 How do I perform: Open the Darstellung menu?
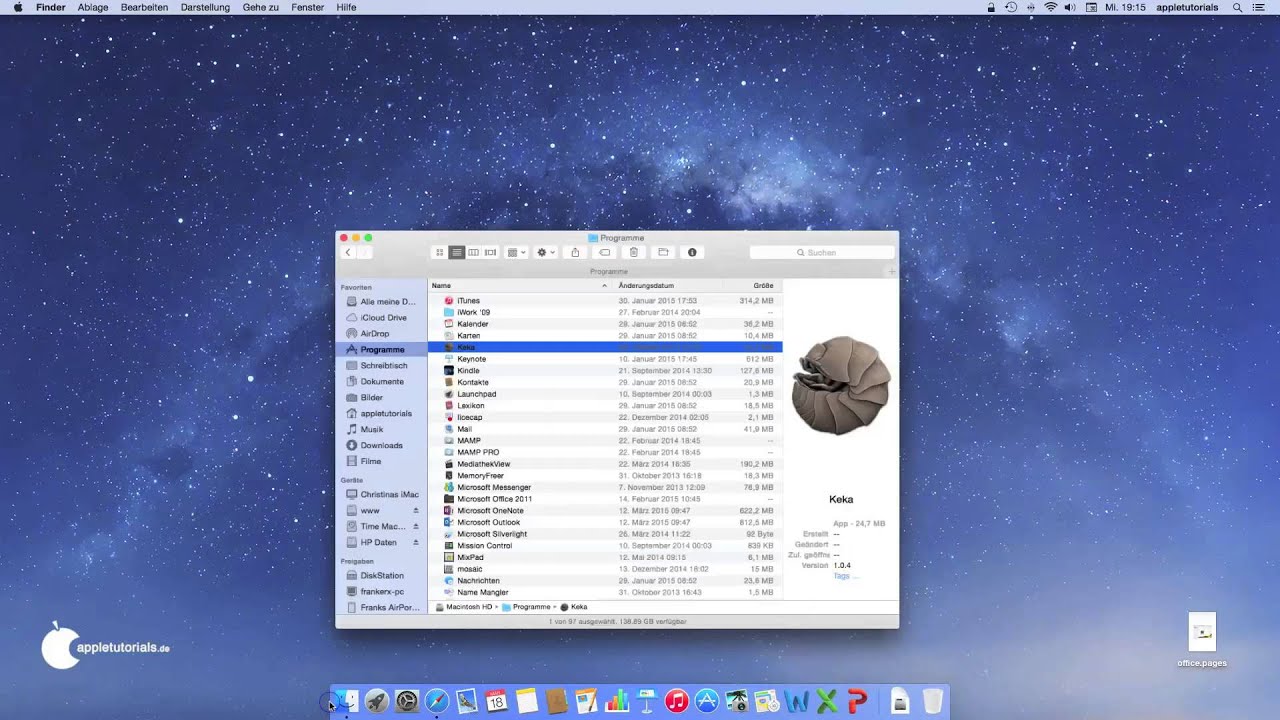click(205, 7)
